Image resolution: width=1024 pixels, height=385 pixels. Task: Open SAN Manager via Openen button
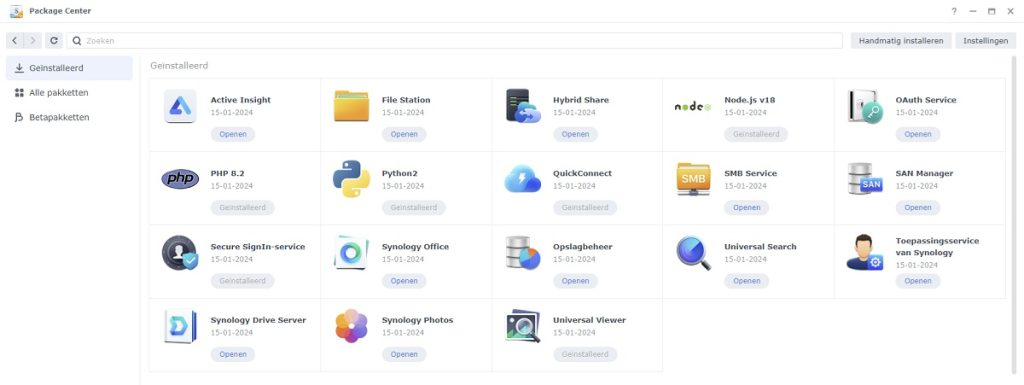pyautogui.click(x=918, y=208)
